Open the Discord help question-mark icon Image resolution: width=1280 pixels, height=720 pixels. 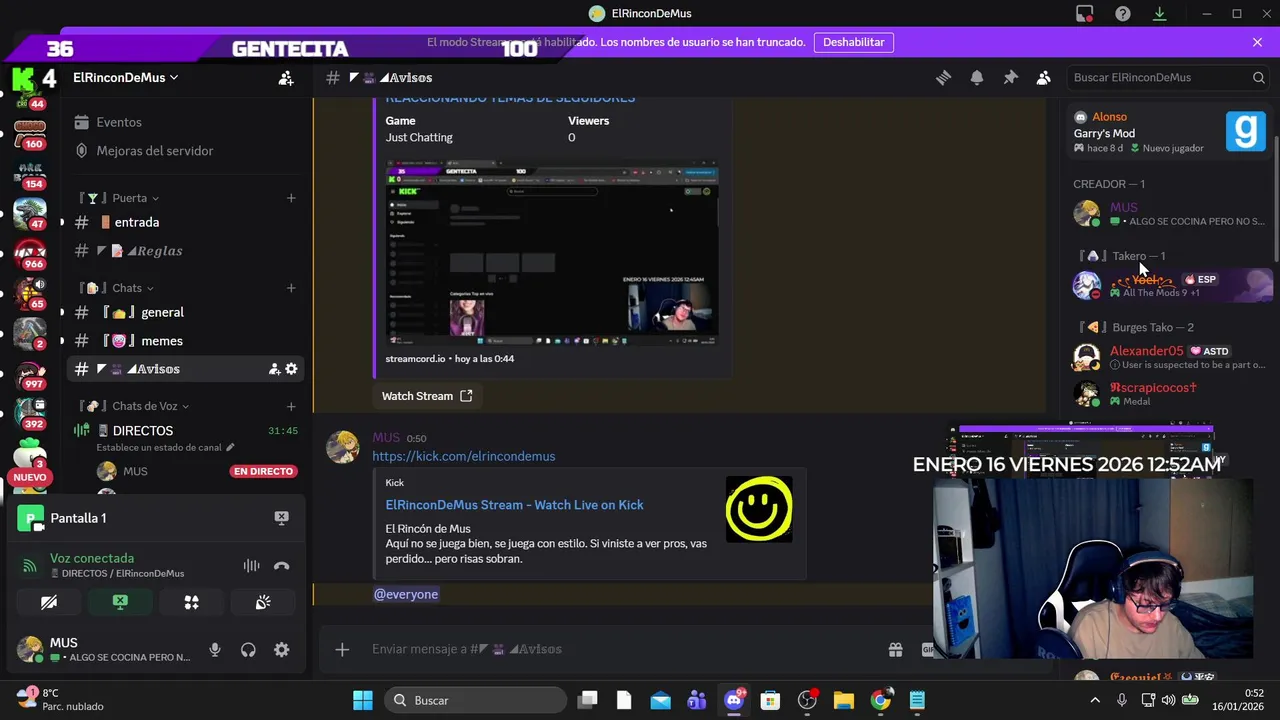point(1123,13)
